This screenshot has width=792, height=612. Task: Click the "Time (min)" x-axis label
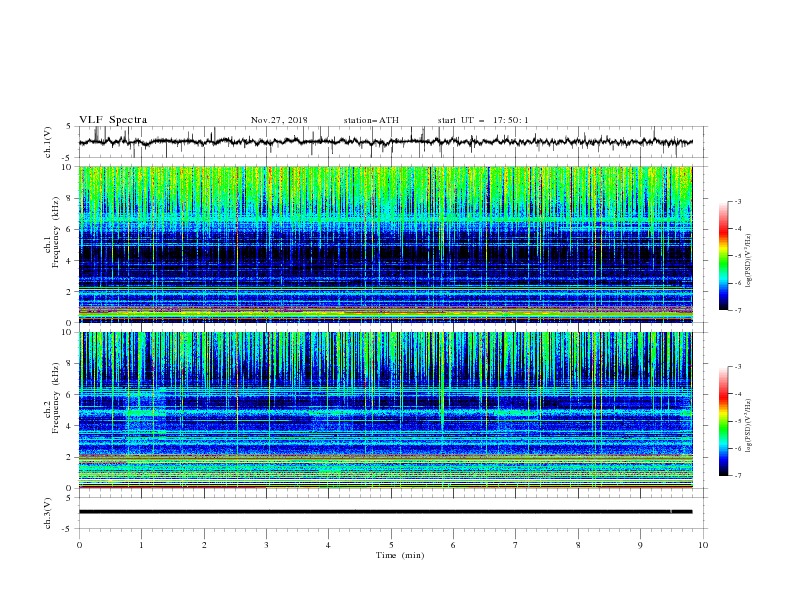(x=400, y=555)
